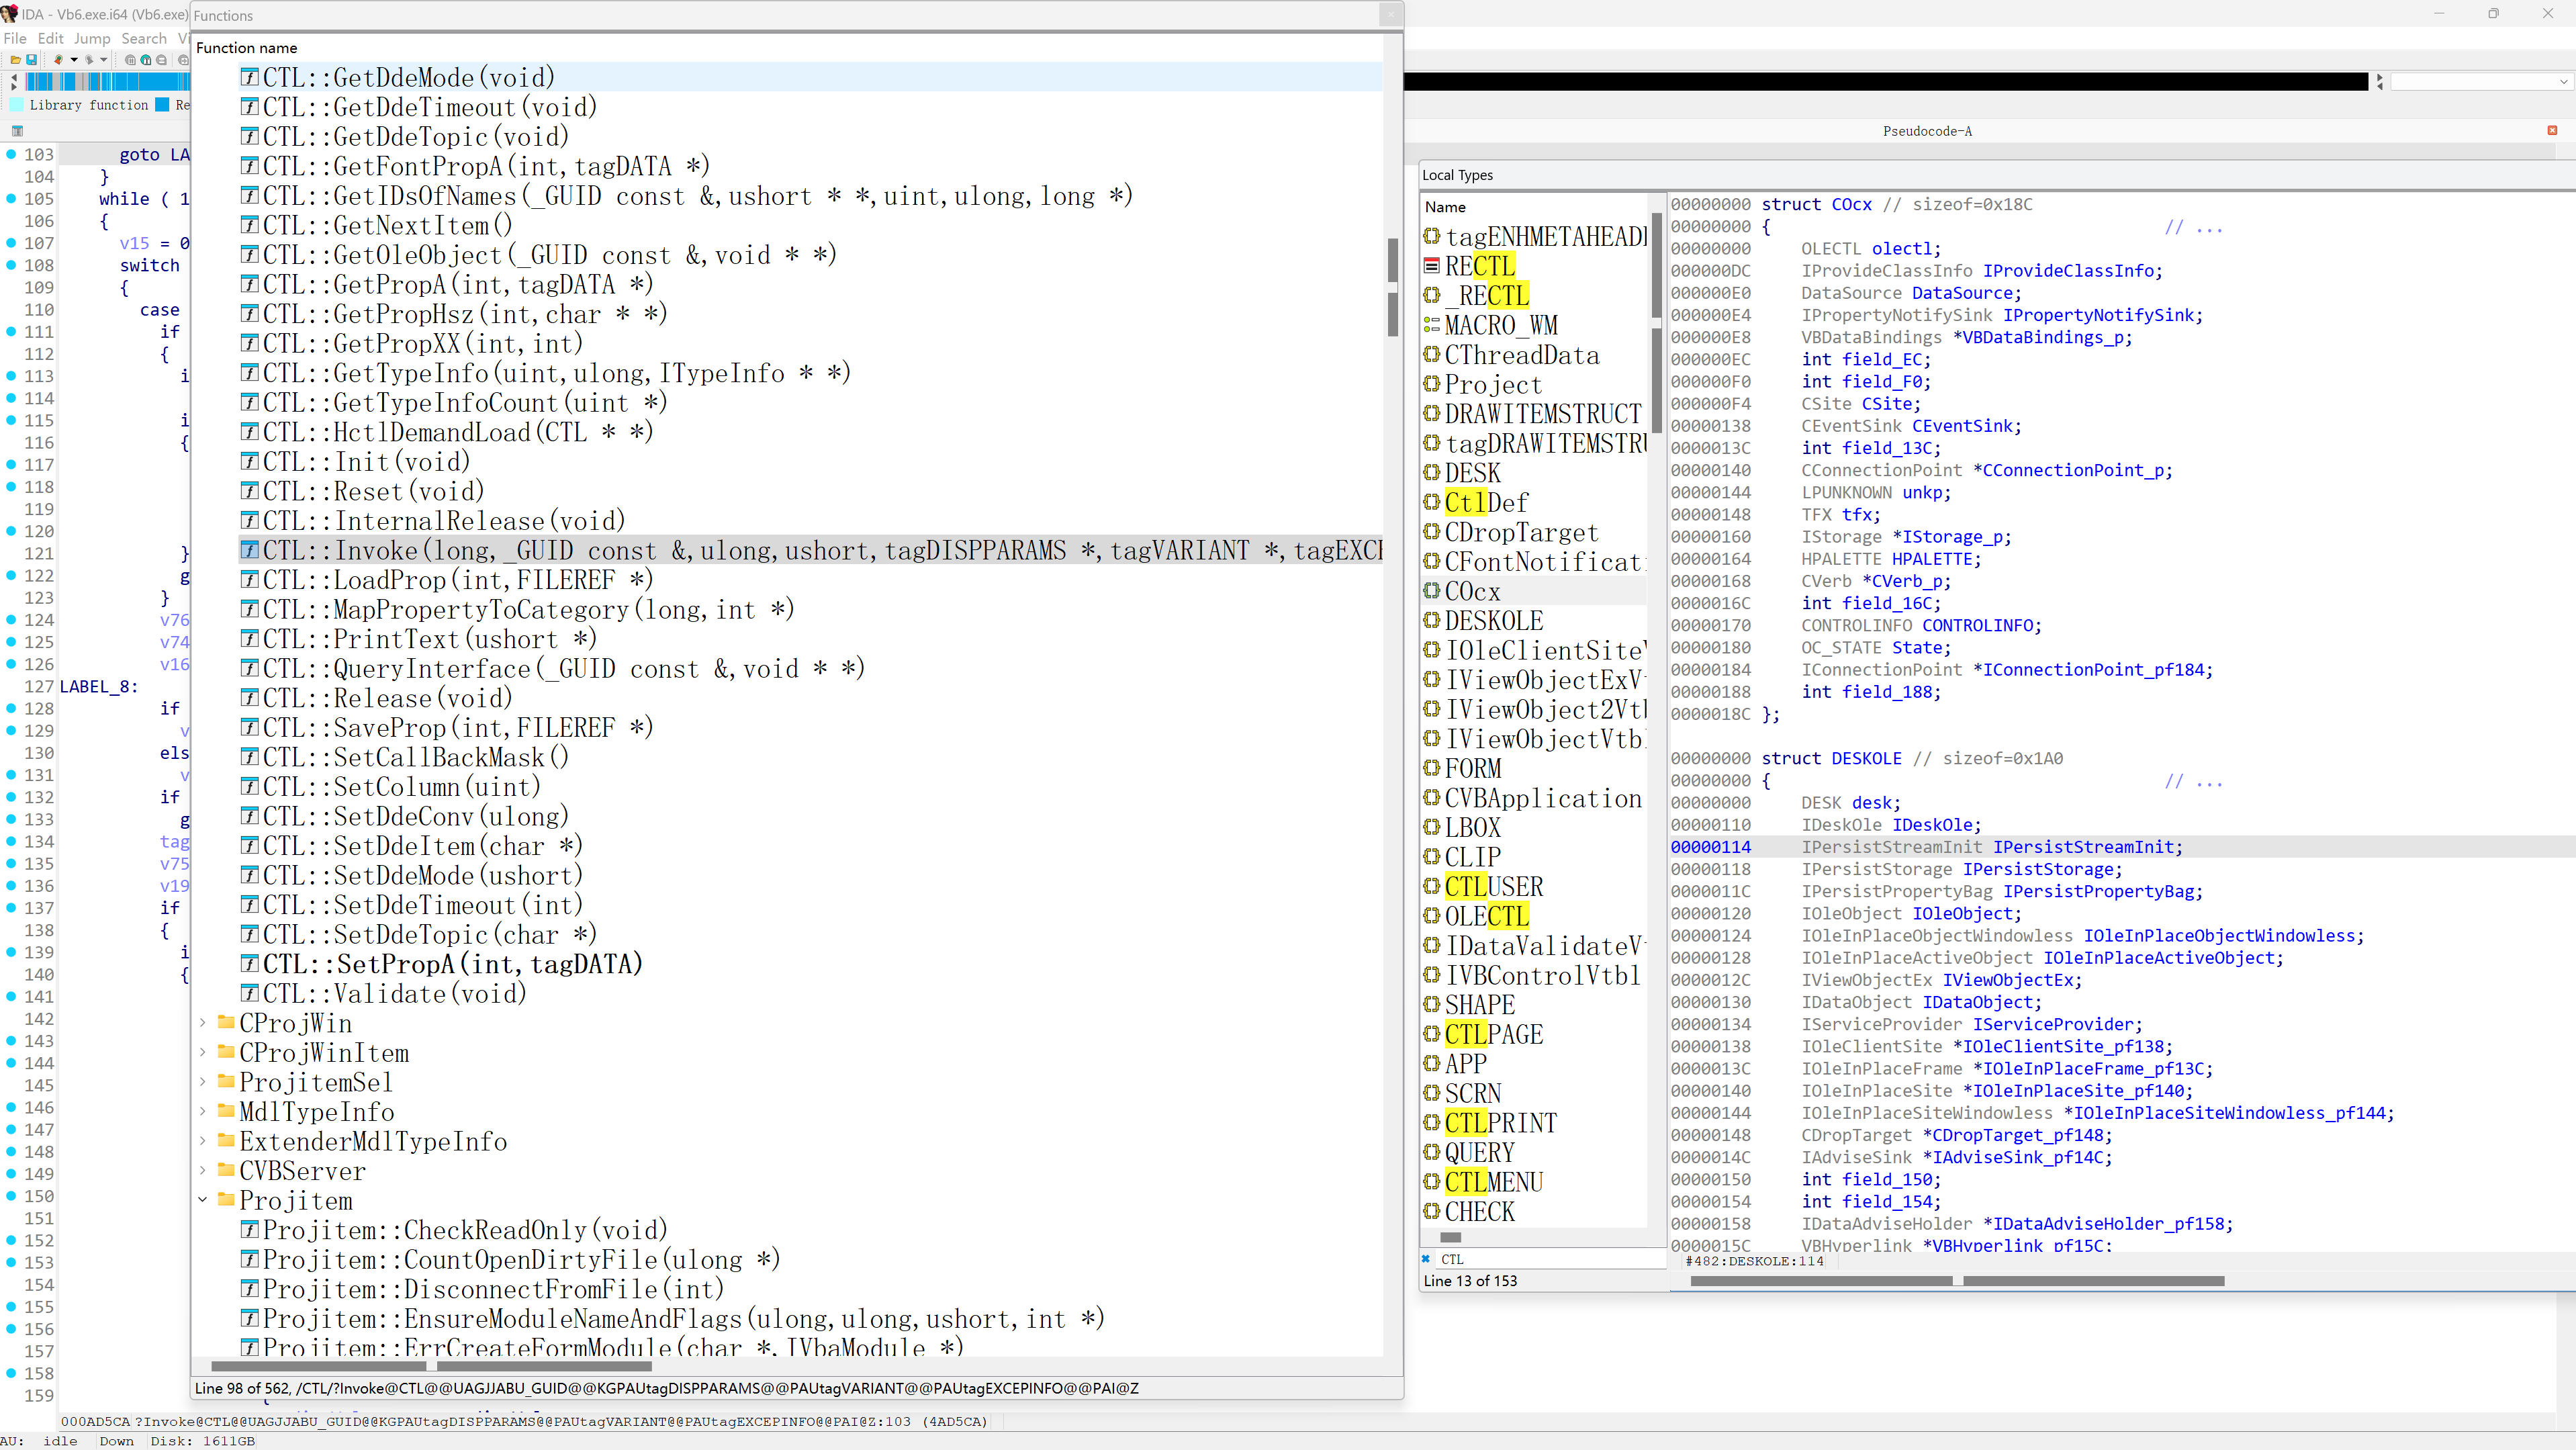Click the type icon beside CTLMENU

pyautogui.click(x=1432, y=1182)
